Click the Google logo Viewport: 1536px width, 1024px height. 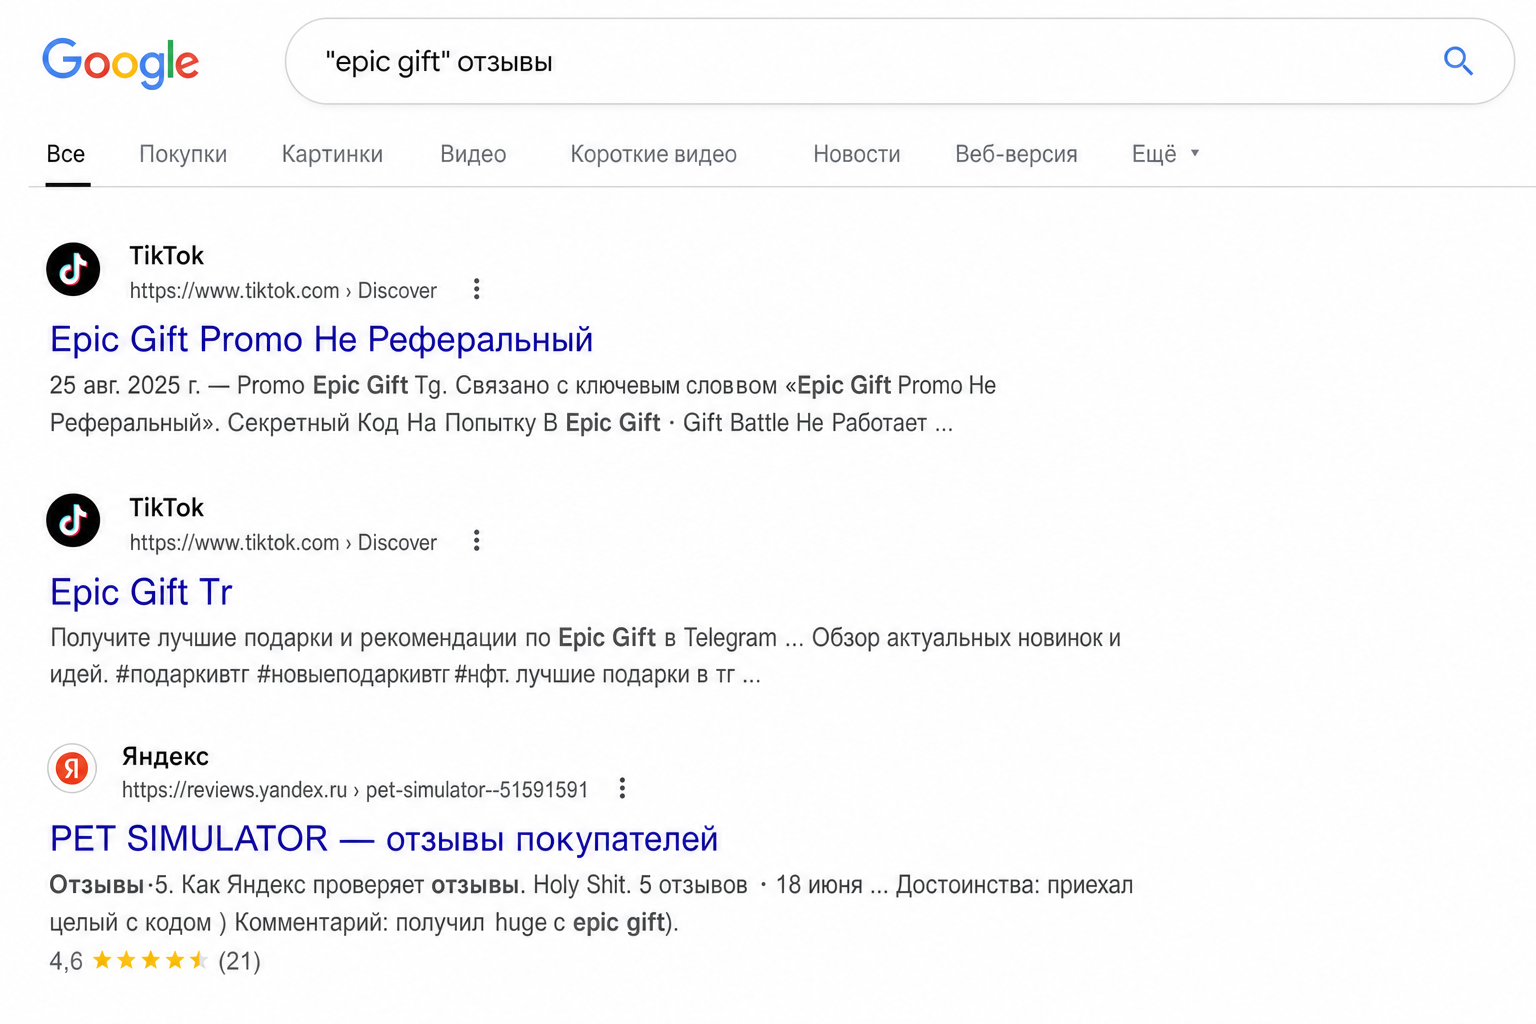[120, 63]
